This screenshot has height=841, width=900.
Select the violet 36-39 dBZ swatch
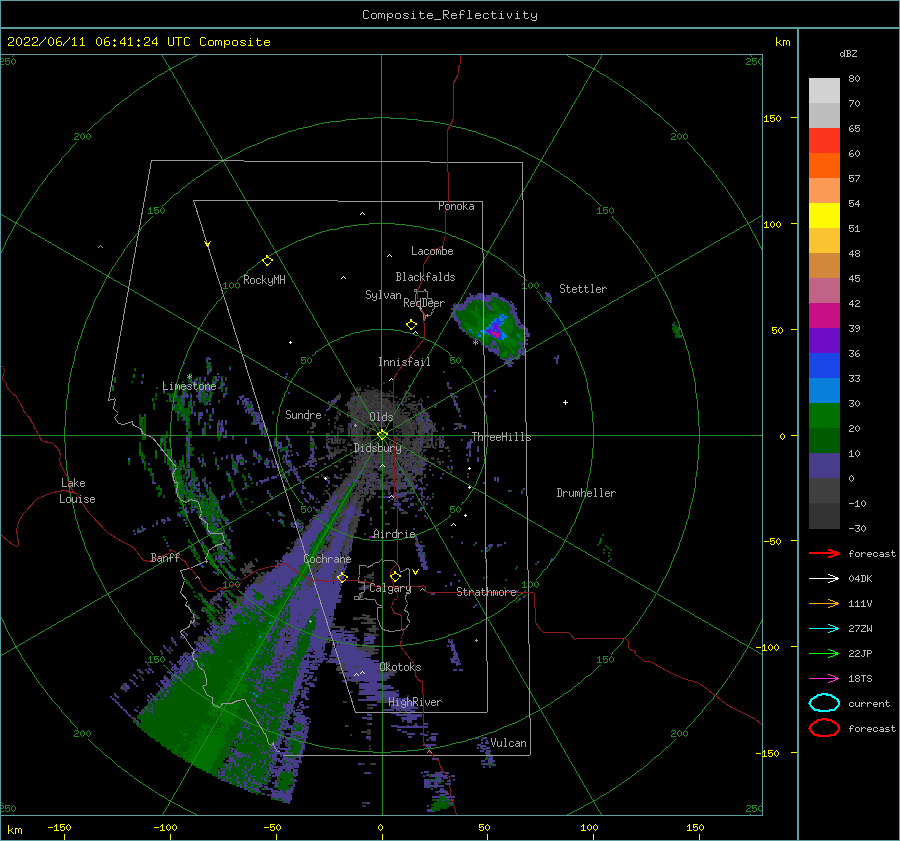(x=824, y=340)
